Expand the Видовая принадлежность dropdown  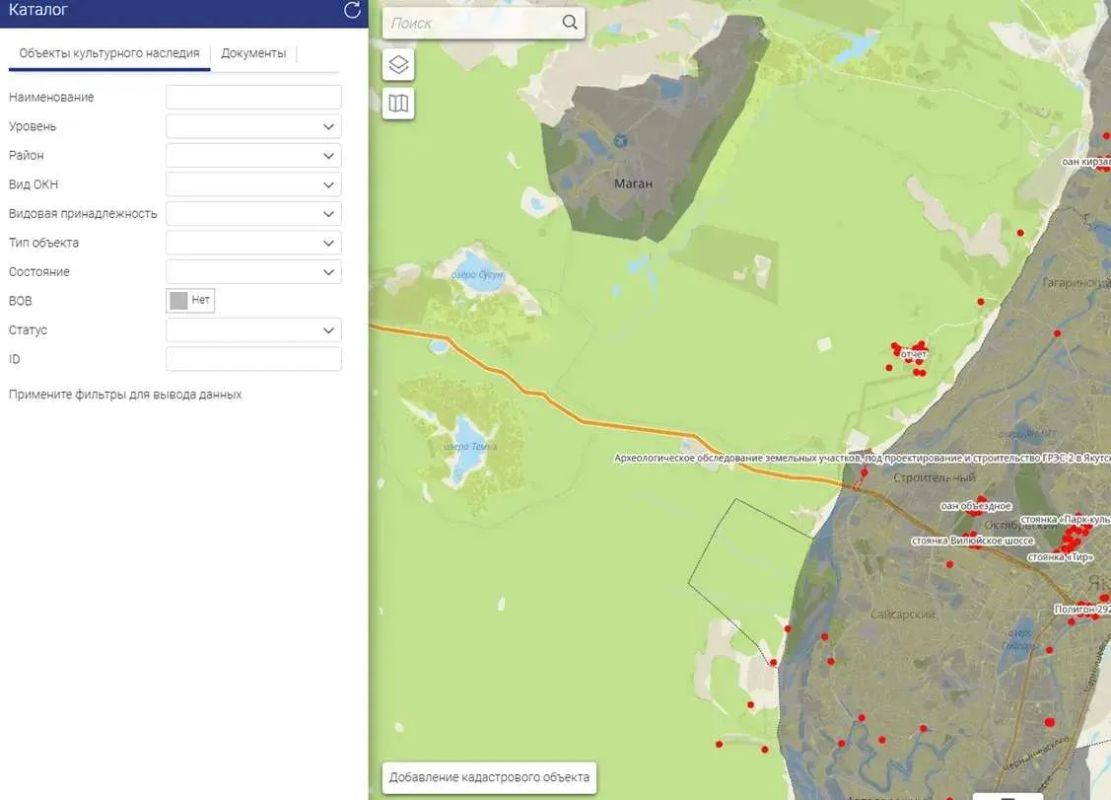(254, 214)
